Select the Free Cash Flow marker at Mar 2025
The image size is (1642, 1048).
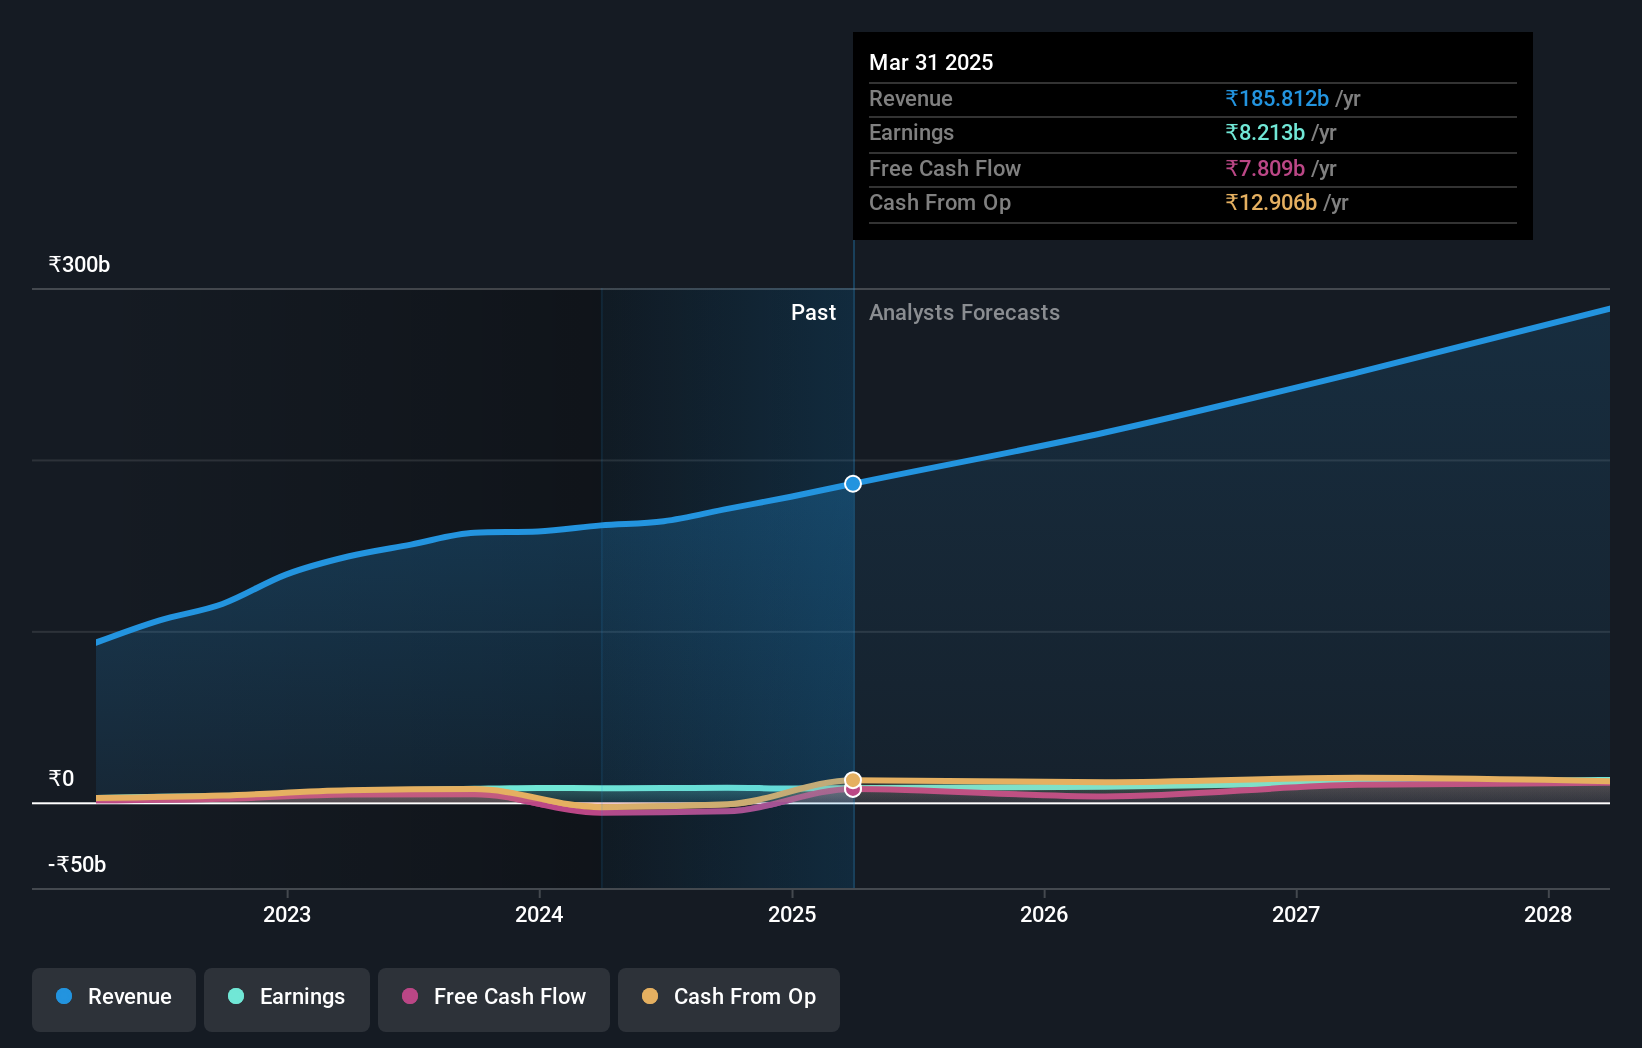853,791
